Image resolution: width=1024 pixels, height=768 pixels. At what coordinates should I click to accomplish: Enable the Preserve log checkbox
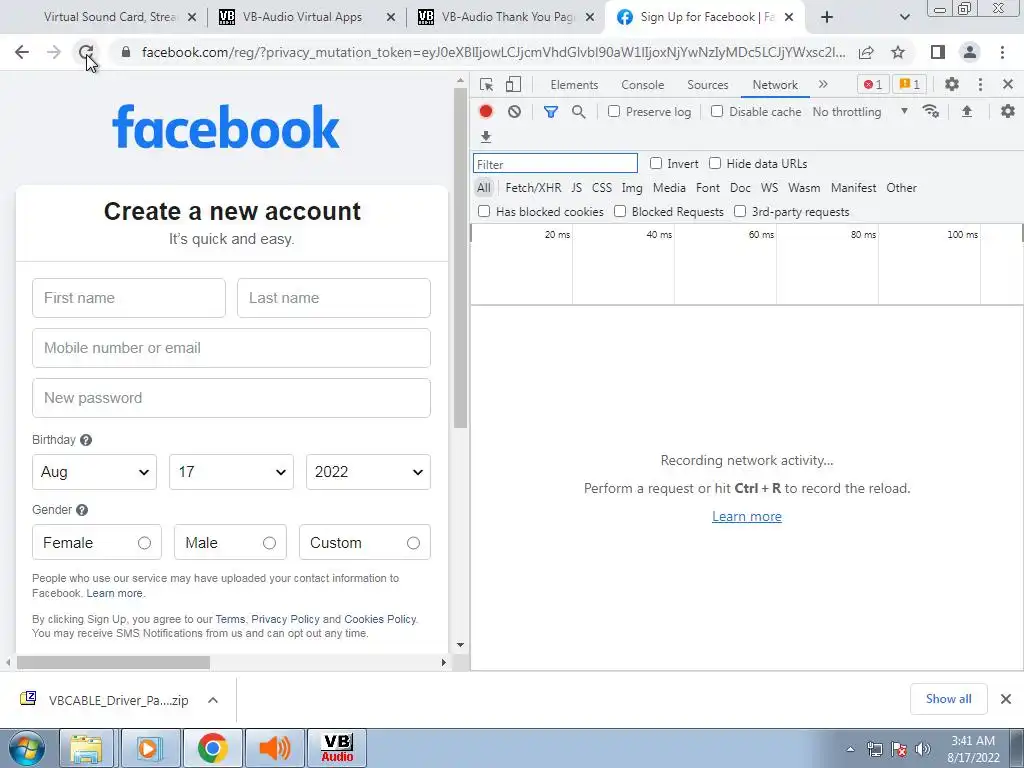pos(614,112)
